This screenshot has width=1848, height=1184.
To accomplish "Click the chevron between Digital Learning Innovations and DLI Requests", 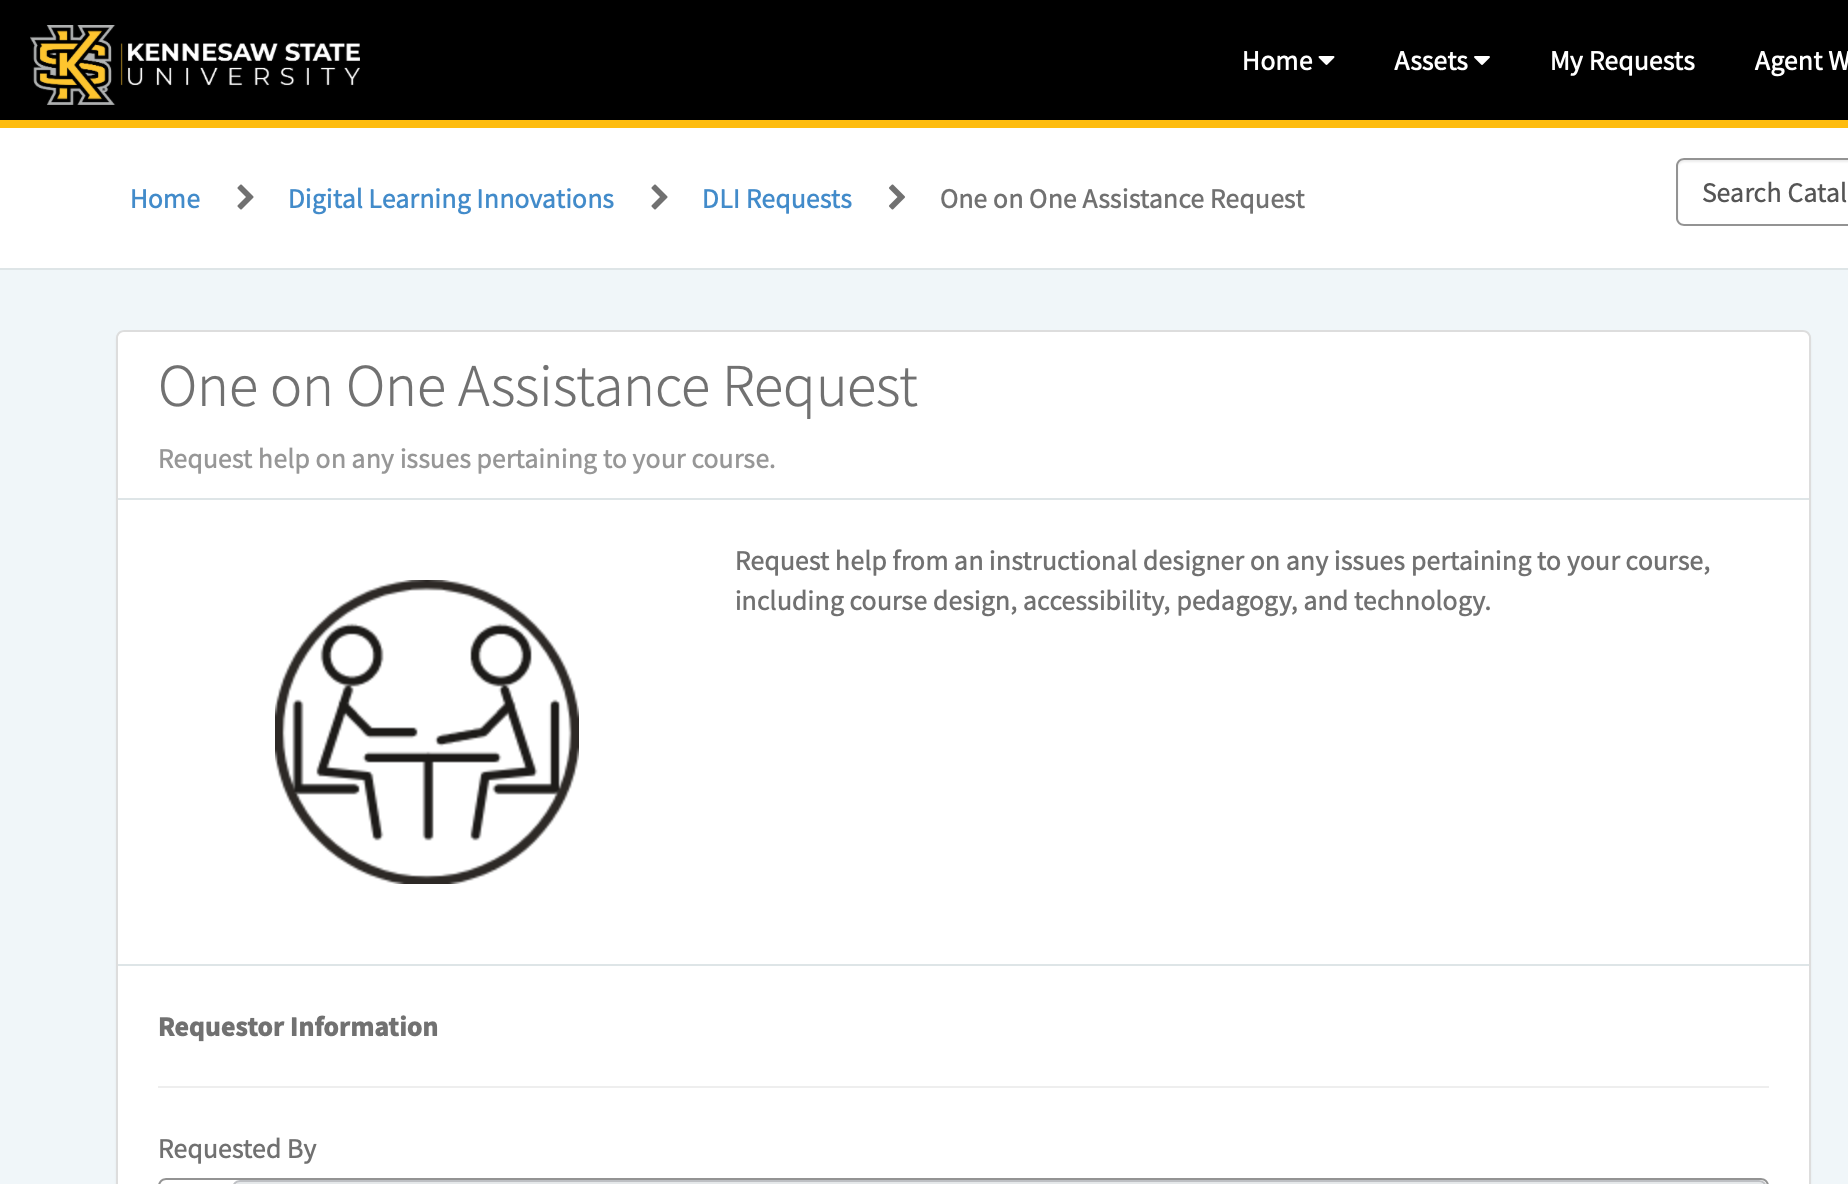I will tap(658, 199).
